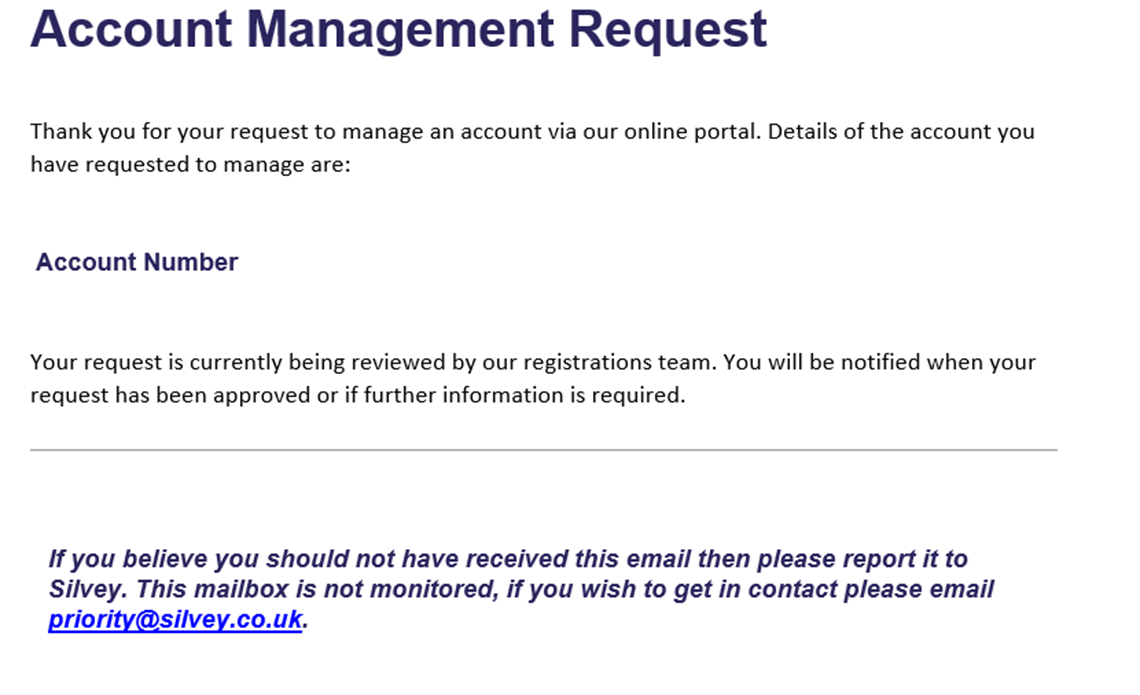Select the Account Number label
This screenshot has height=695, width=1140.
point(137,262)
